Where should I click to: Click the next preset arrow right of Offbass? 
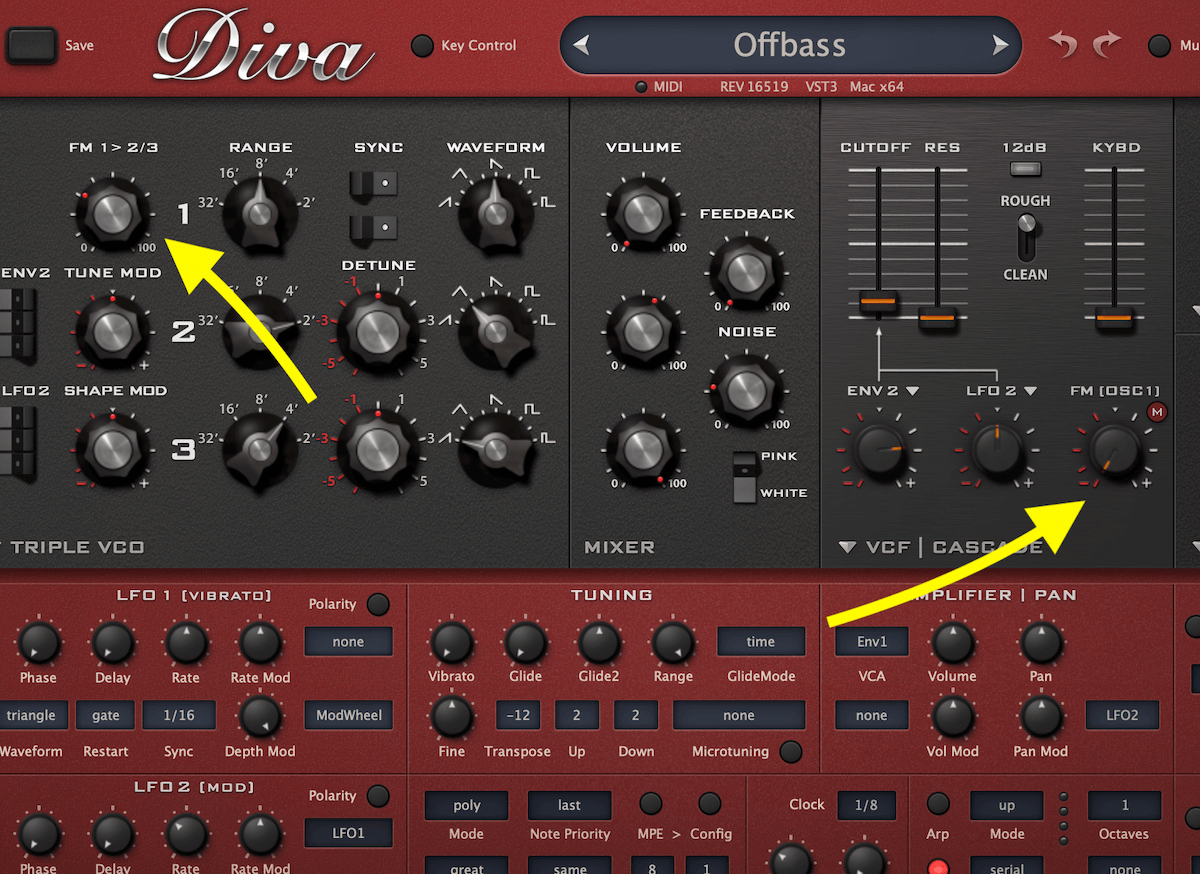[999, 45]
